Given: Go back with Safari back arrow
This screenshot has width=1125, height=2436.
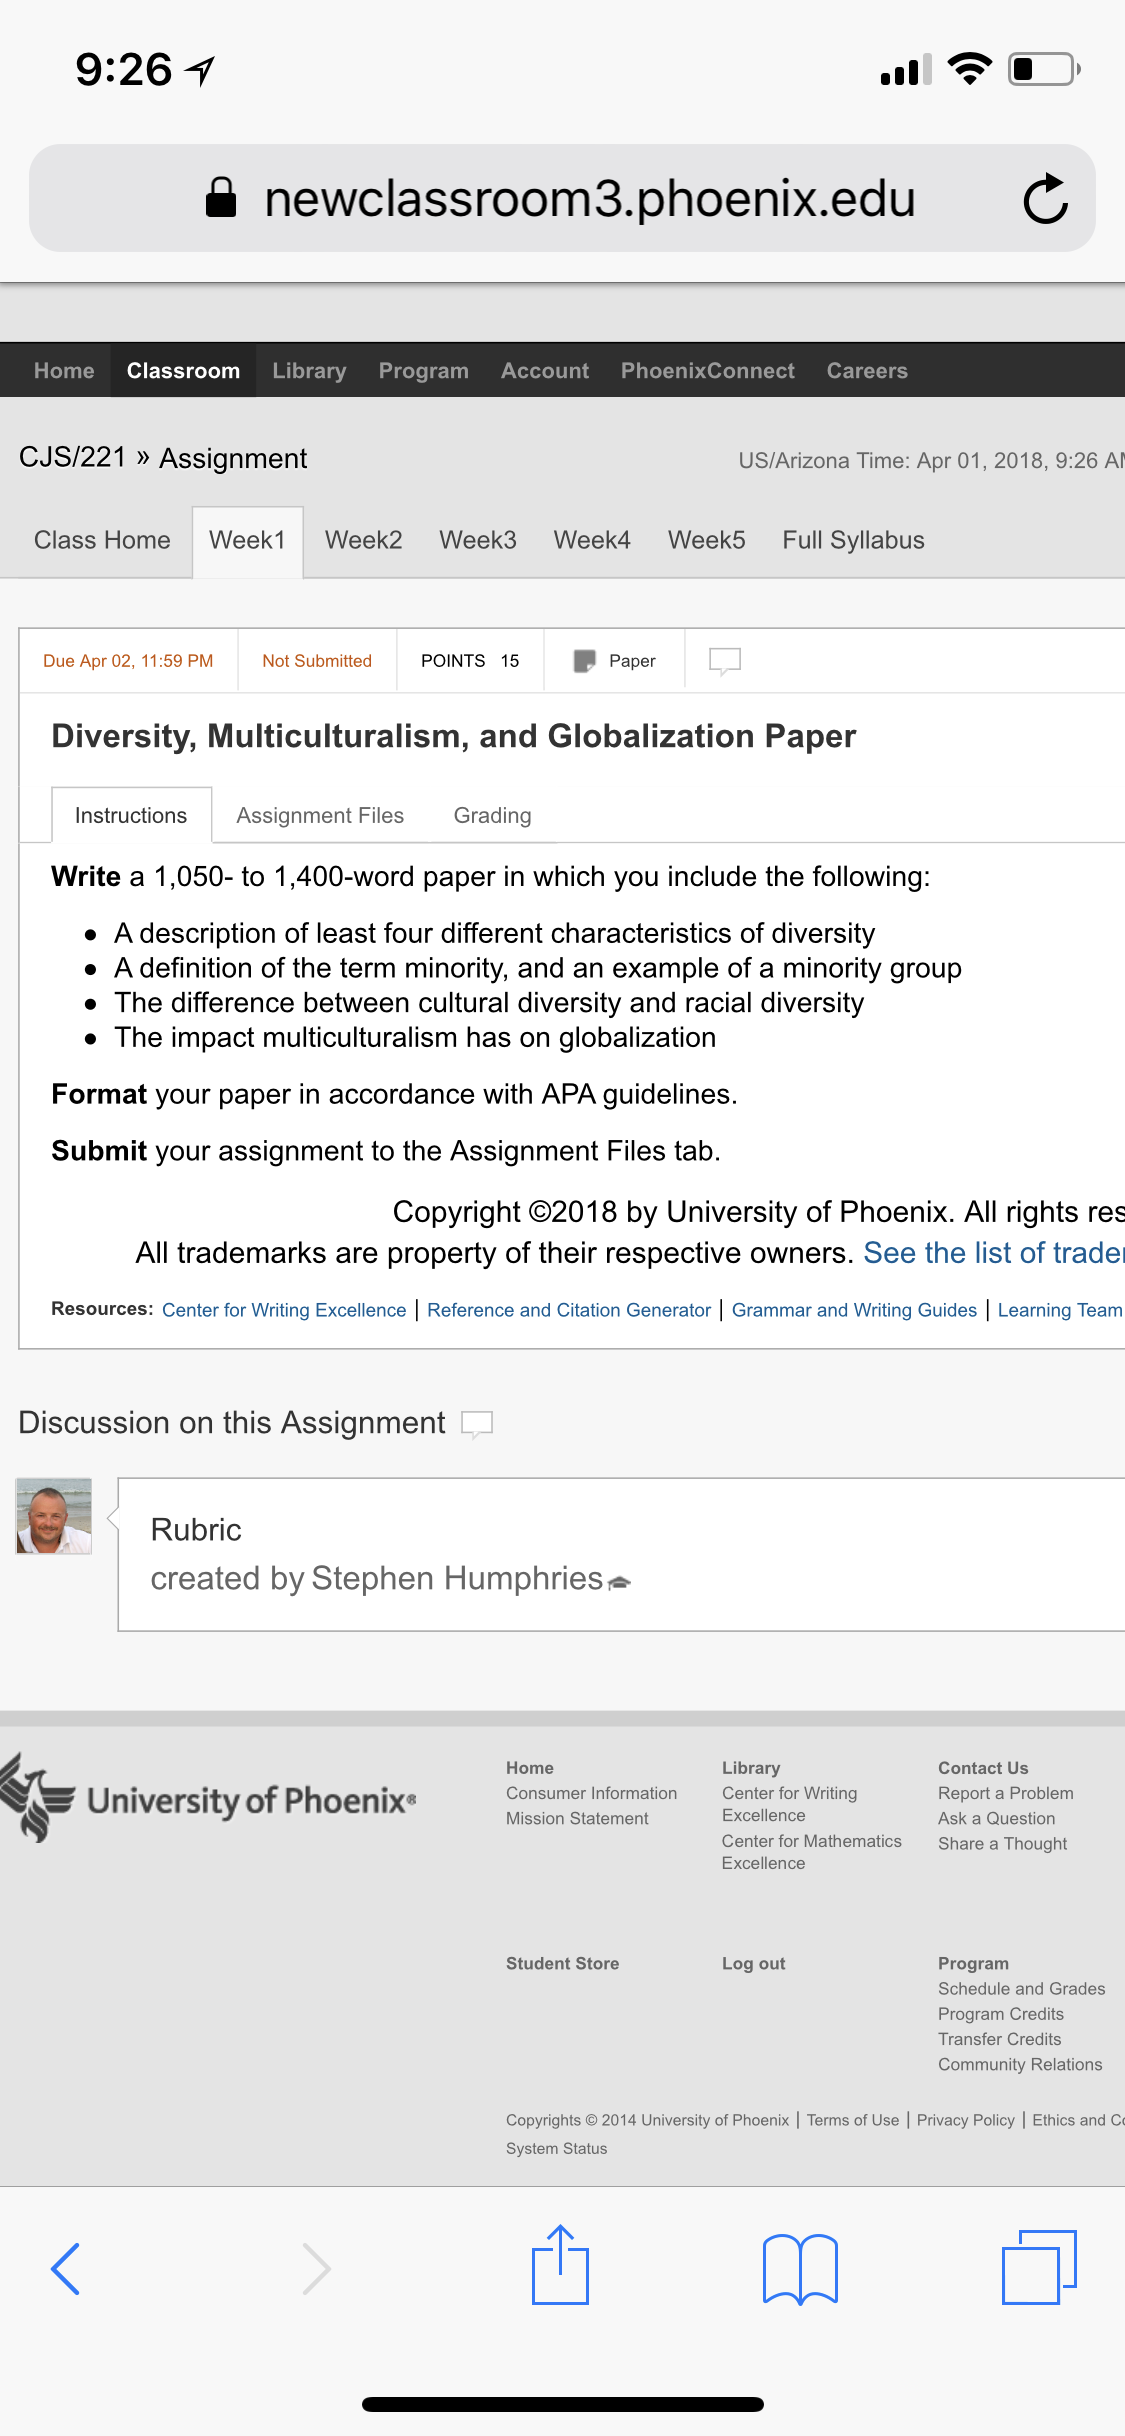Looking at the screenshot, I should (x=65, y=2268).
